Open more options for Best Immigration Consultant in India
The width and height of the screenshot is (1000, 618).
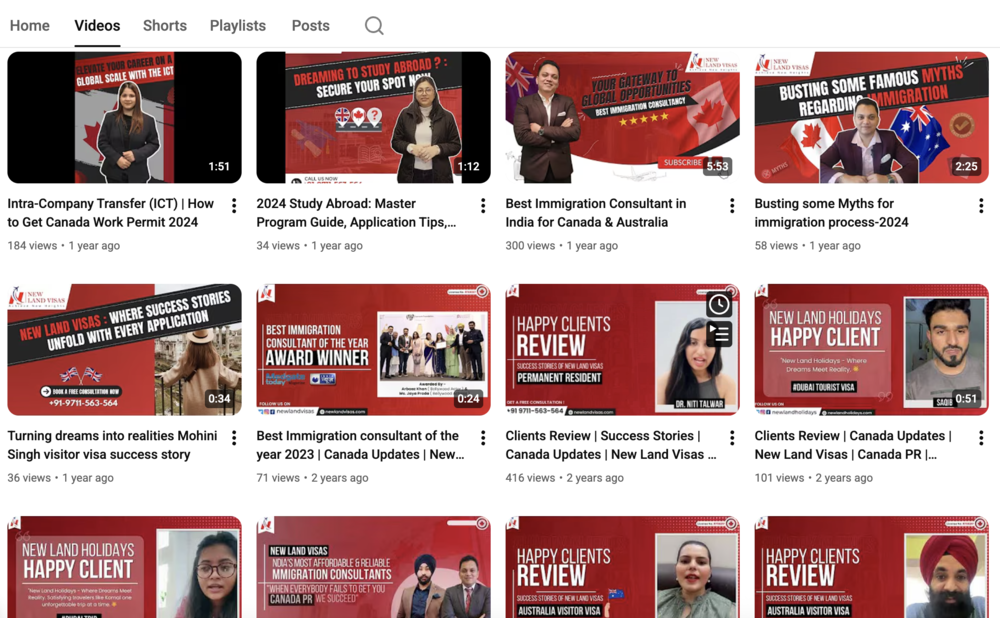(x=732, y=206)
